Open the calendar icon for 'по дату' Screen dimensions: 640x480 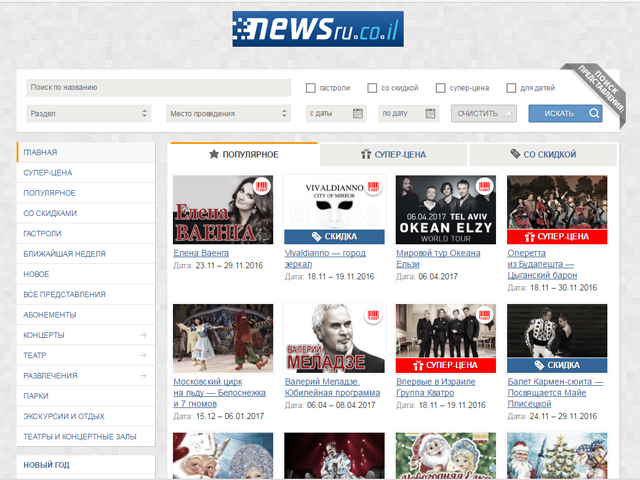pyautogui.click(x=430, y=113)
